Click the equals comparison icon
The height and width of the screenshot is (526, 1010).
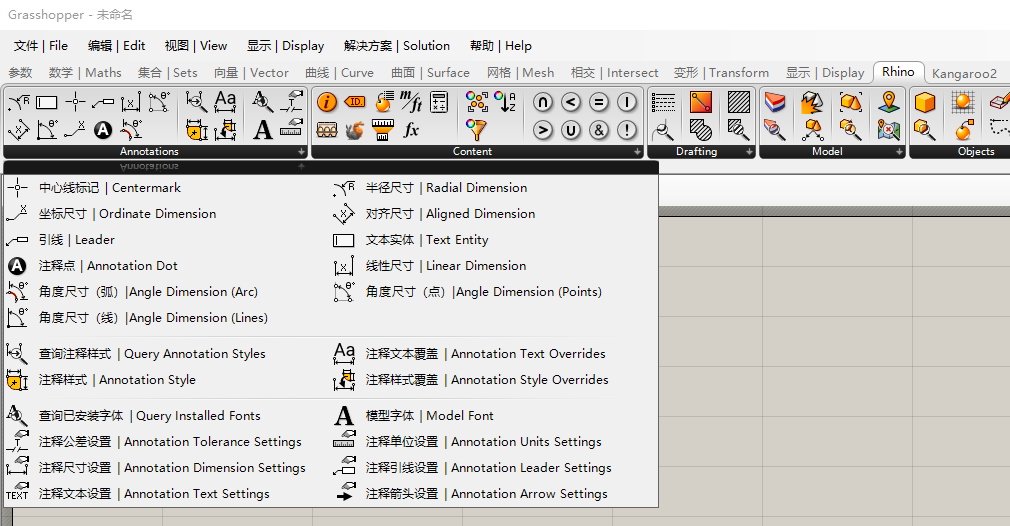point(599,102)
